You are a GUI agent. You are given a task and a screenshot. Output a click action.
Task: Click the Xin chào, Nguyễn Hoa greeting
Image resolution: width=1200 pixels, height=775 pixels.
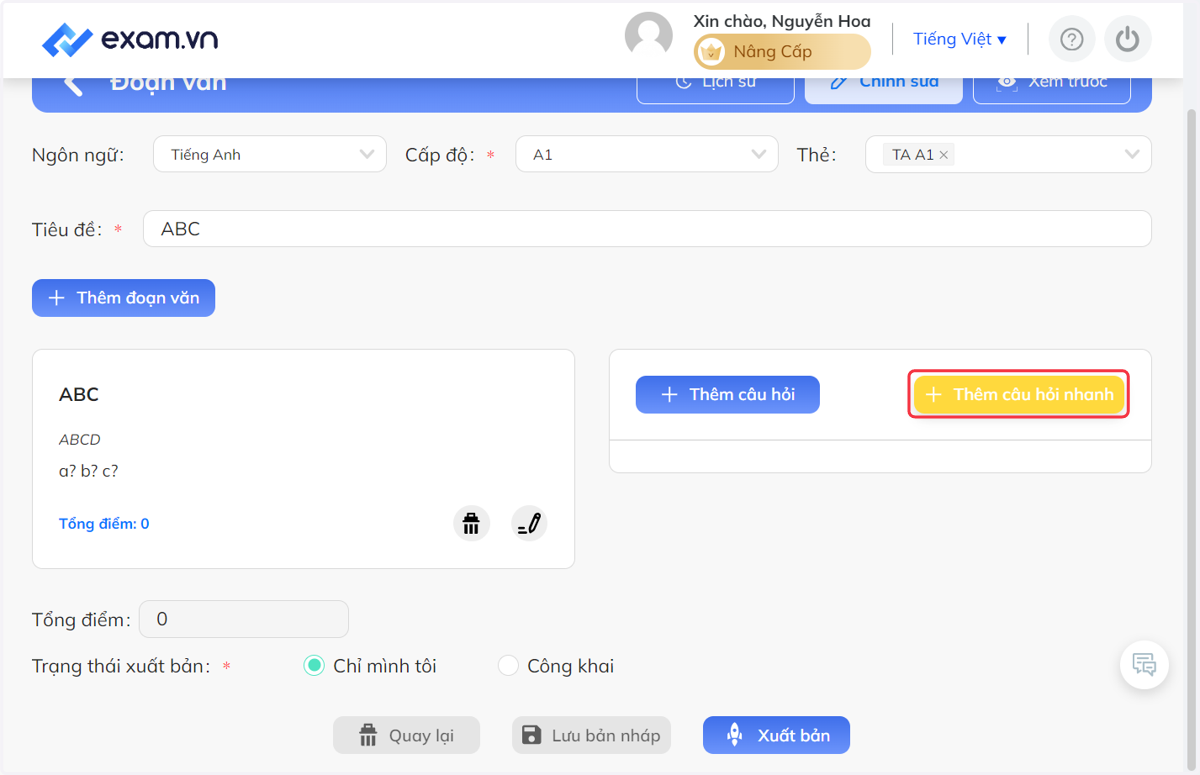[782, 21]
